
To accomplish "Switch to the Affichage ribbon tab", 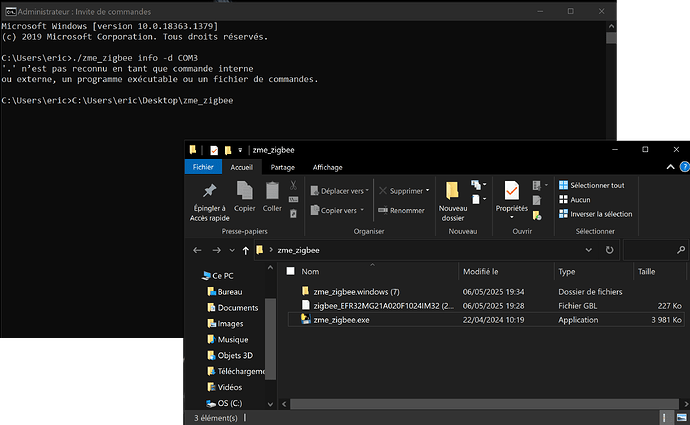I will (327, 167).
